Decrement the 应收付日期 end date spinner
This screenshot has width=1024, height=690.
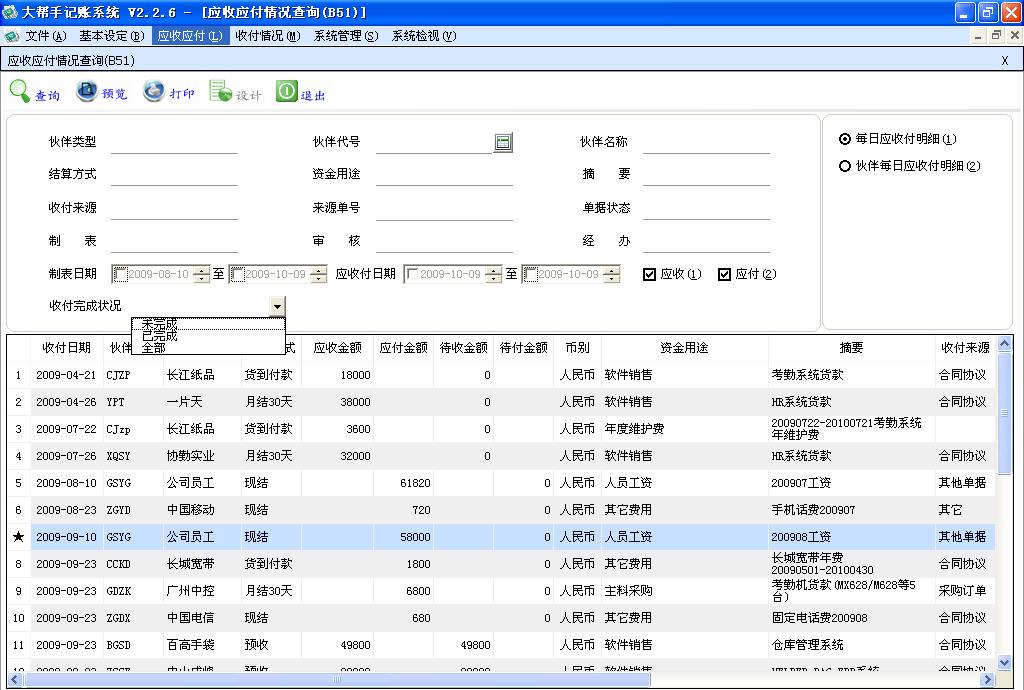click(611, 279)
